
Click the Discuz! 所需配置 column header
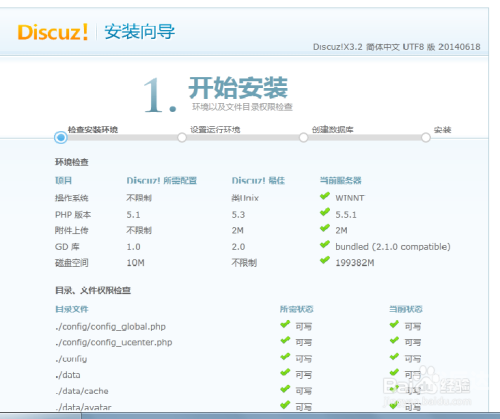(x=162, y=181)
